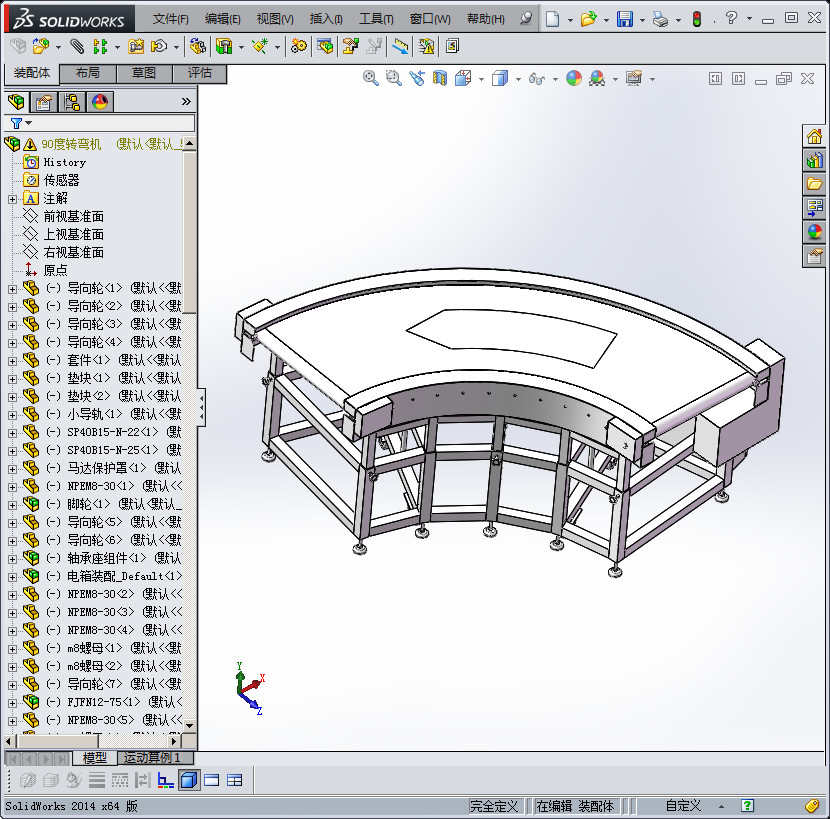The height and width of the screenshot is (819, 830).
Task: Open the 插入(I) menu
Action: pyautogui.click(x=326, y=19)
